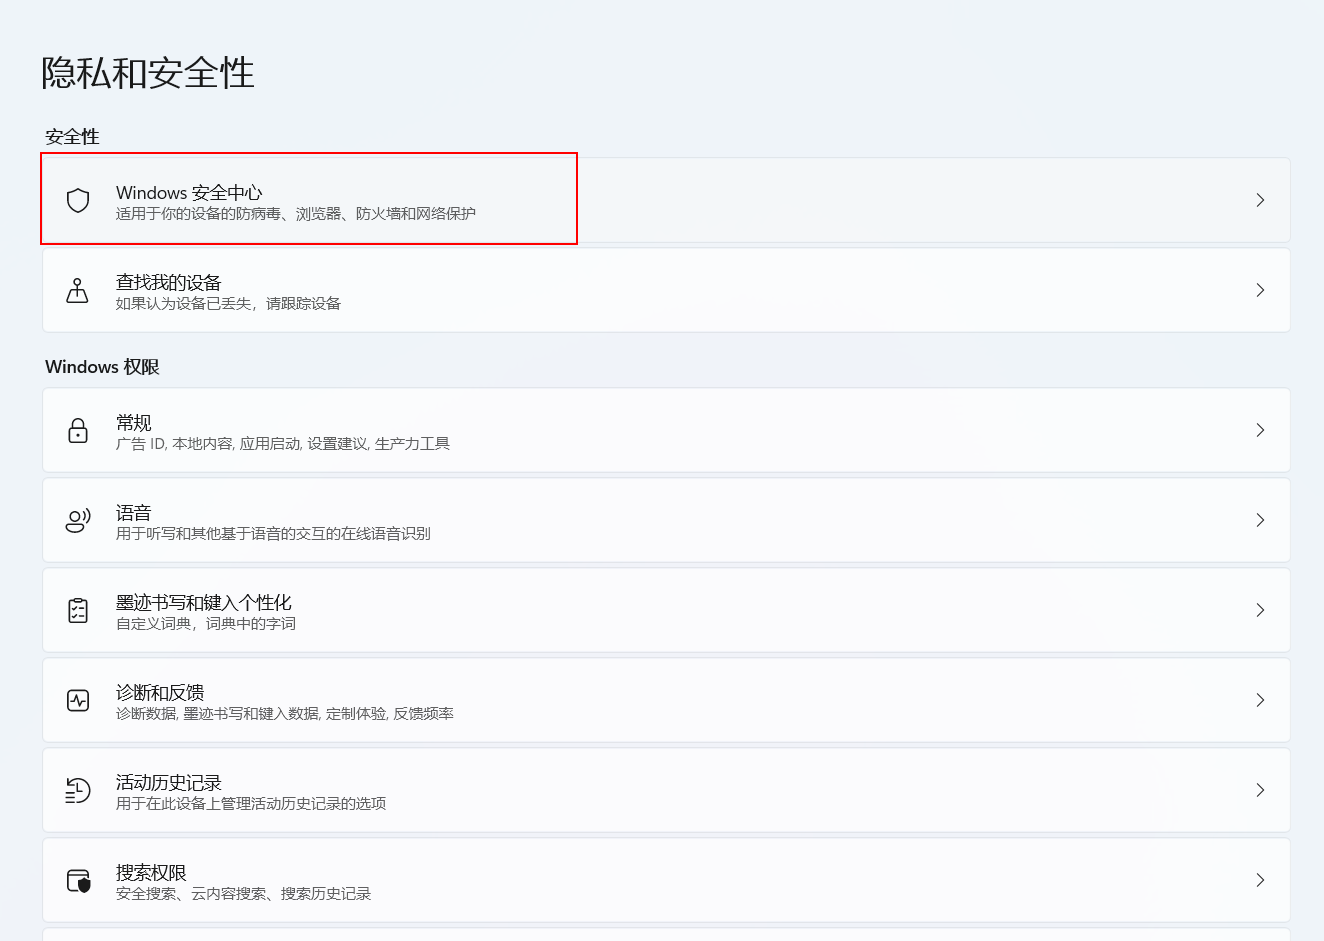The height and width of the screenshot is (941, 1324).
Task: Click the 搜索权限 window-shield icon
Action: tap(78, 880)
